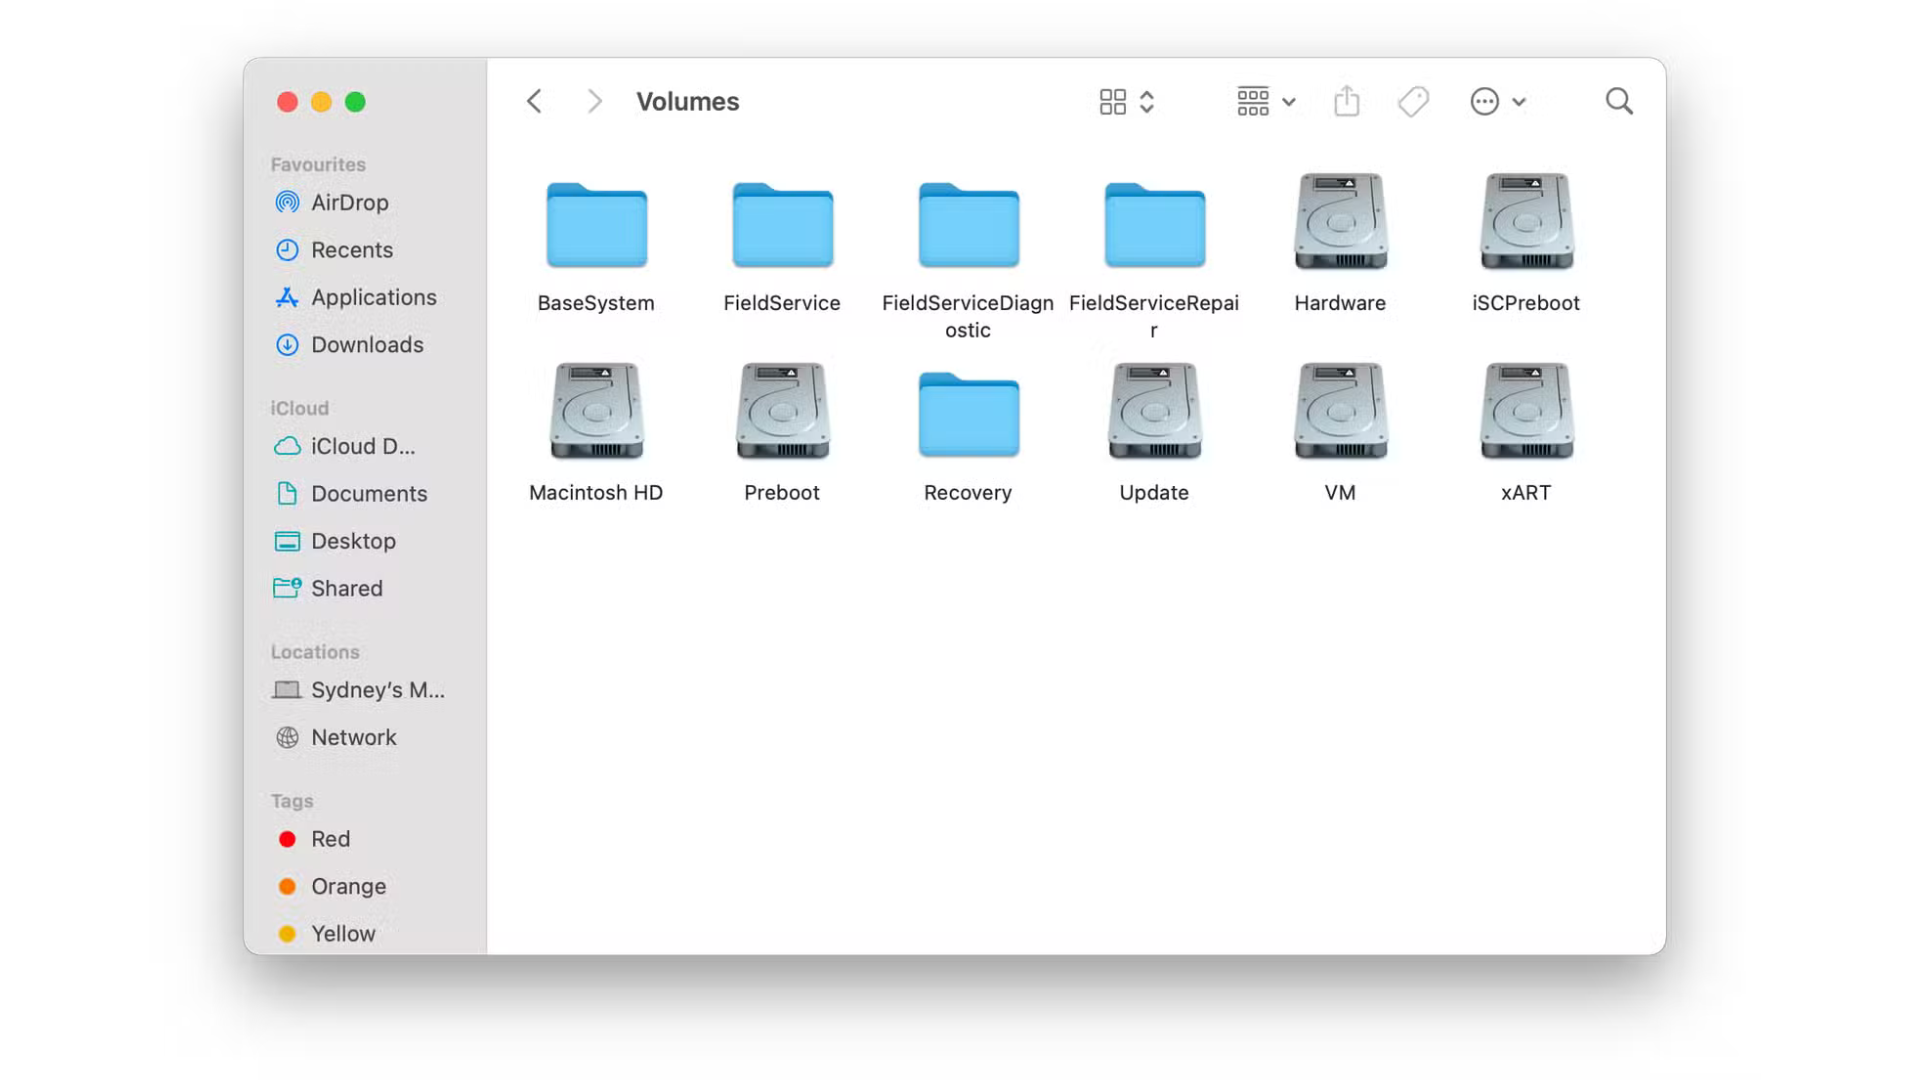Open Network location in the sidebar
Screen dimensions: 1920x1080
point(353,737)
